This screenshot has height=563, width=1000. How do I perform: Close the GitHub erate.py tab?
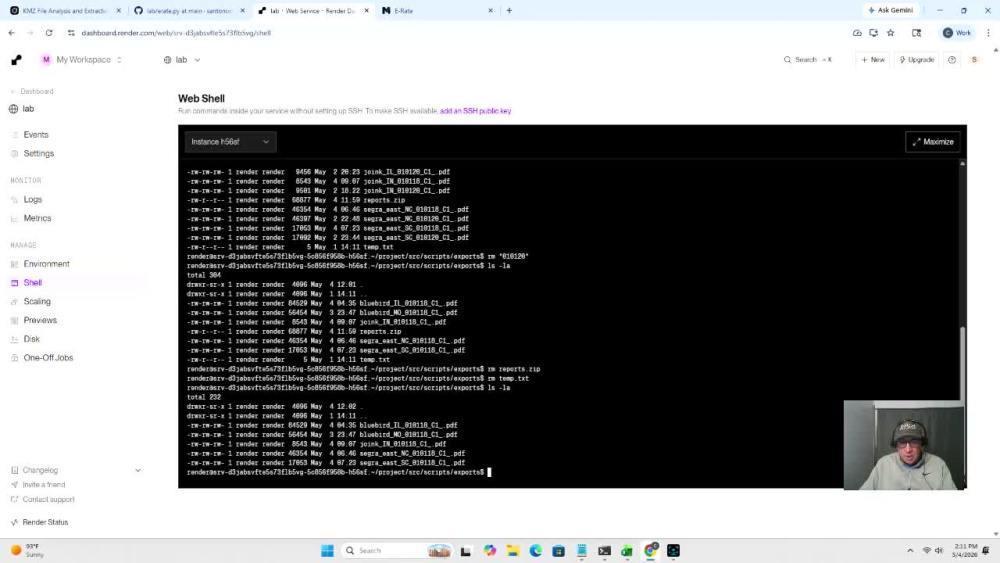(242, 11)
